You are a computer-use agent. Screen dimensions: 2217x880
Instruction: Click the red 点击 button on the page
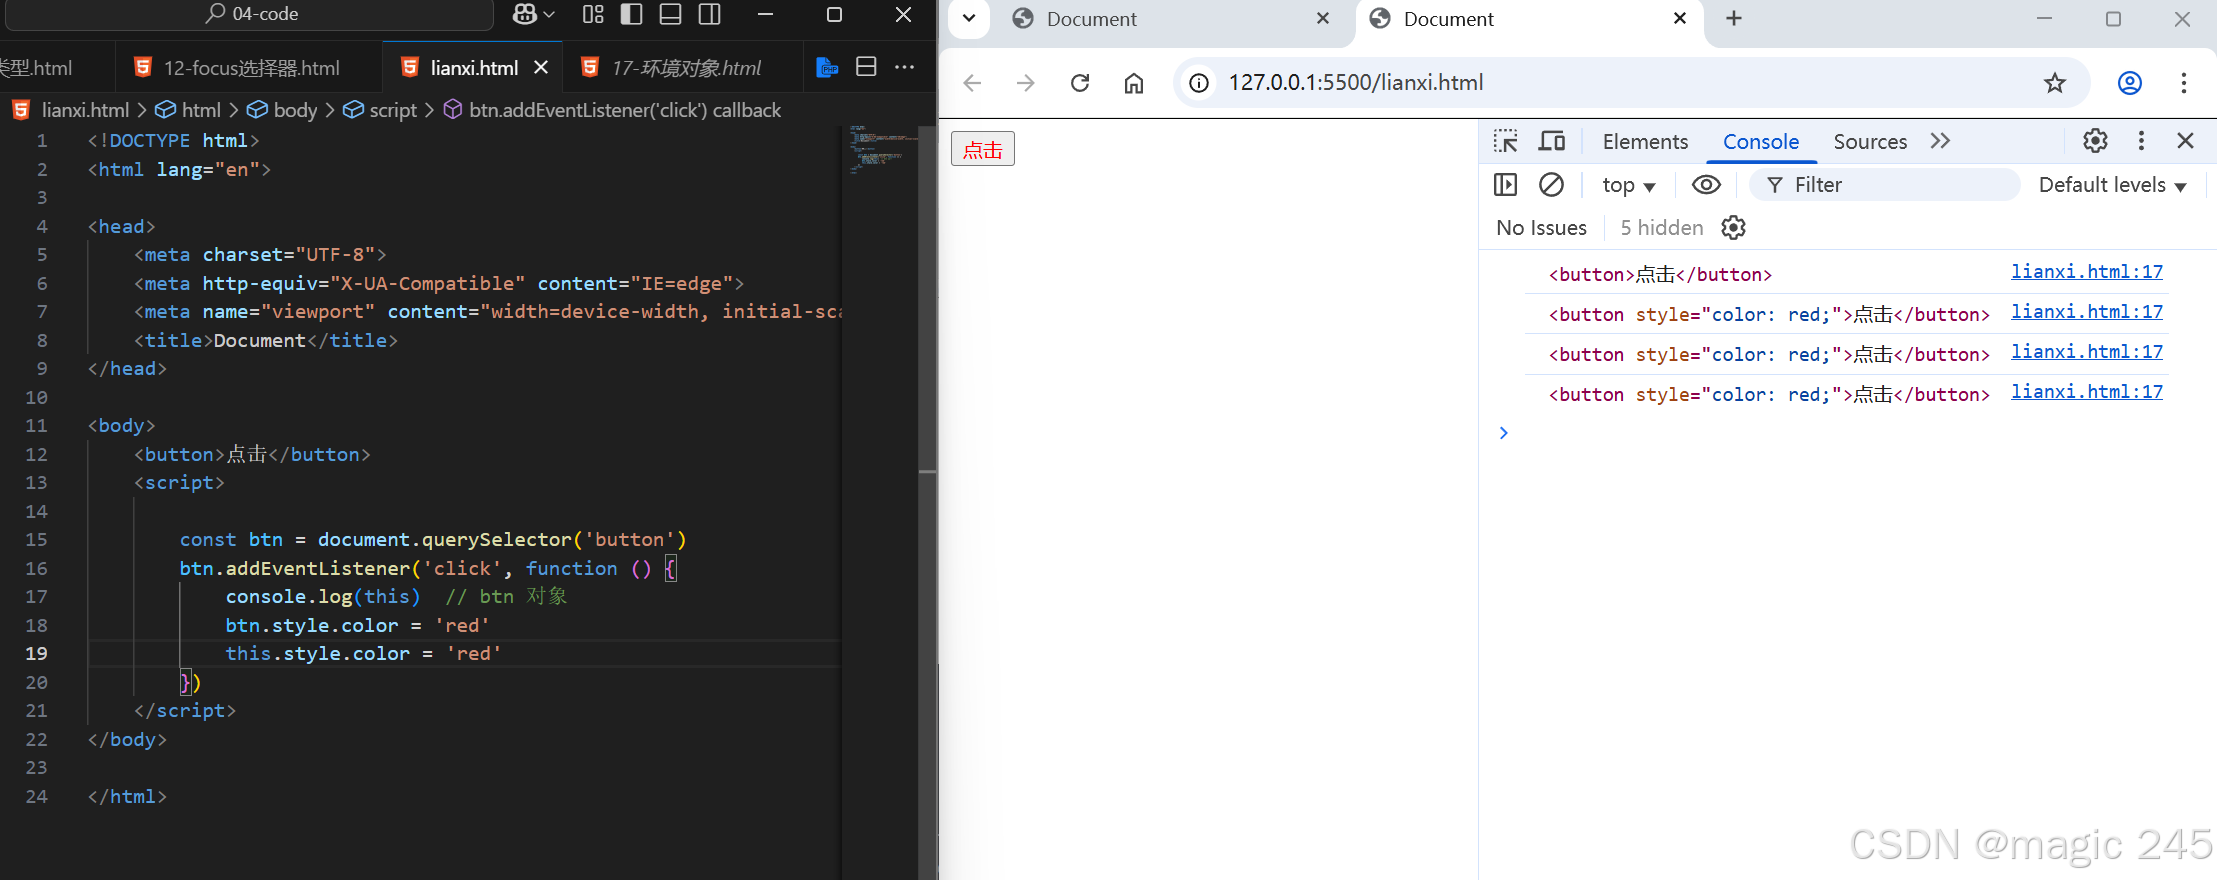click(983, 149)
